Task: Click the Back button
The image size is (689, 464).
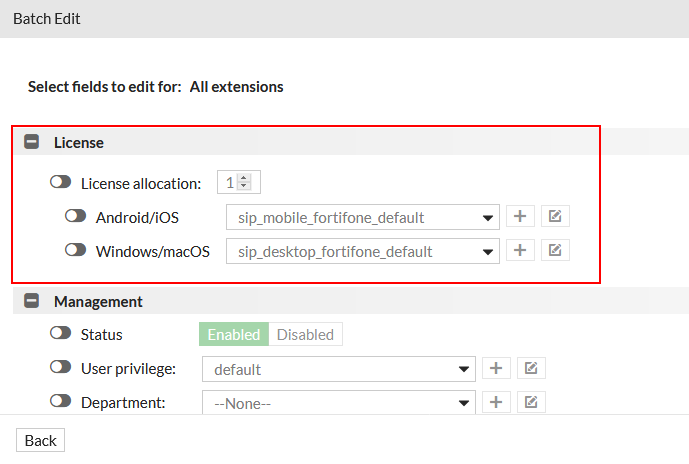Action: click(x=41, y=441)
